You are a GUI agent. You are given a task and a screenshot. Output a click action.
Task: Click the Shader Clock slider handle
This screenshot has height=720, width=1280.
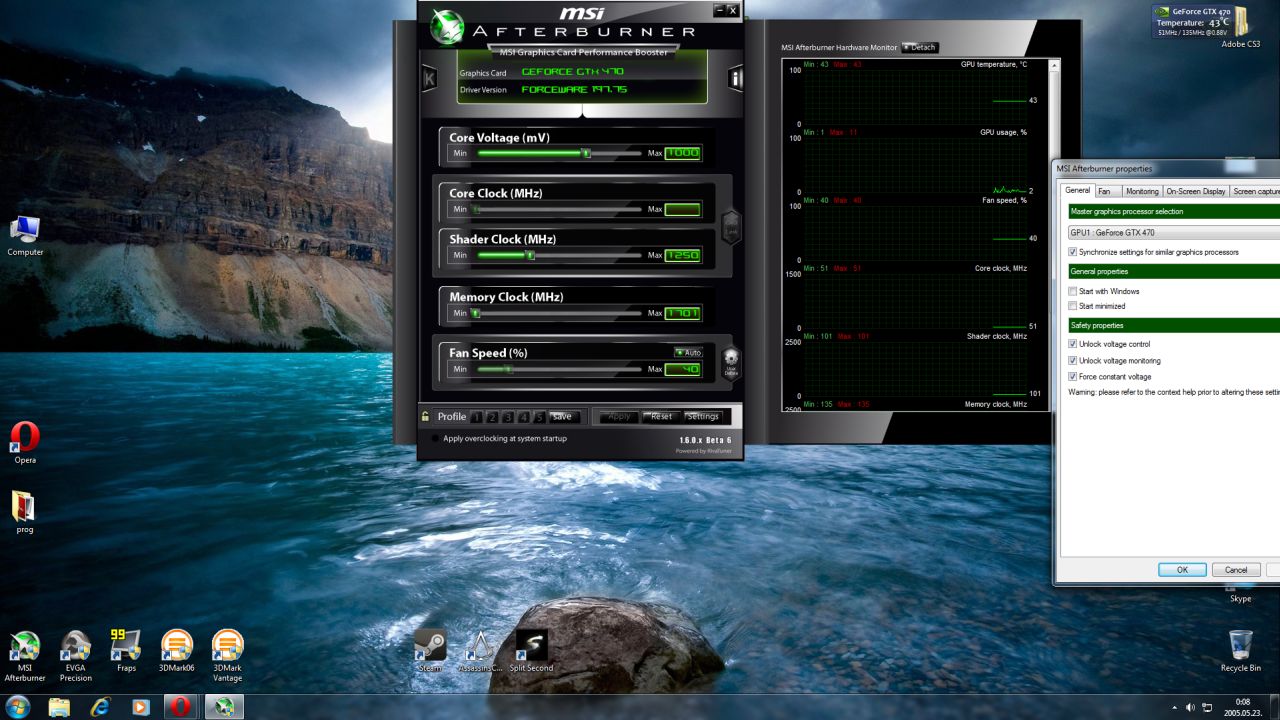(531, 255)
